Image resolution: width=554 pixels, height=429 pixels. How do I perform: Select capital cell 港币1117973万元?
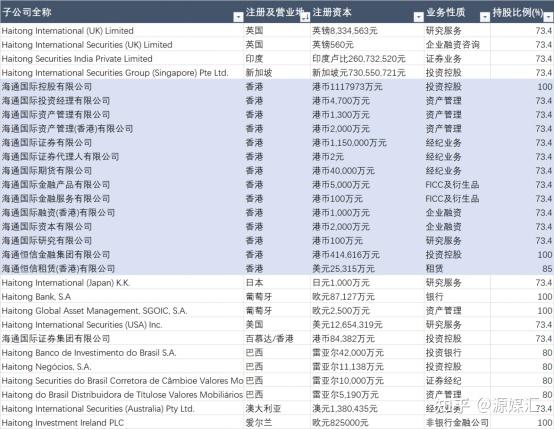[367, 87]
